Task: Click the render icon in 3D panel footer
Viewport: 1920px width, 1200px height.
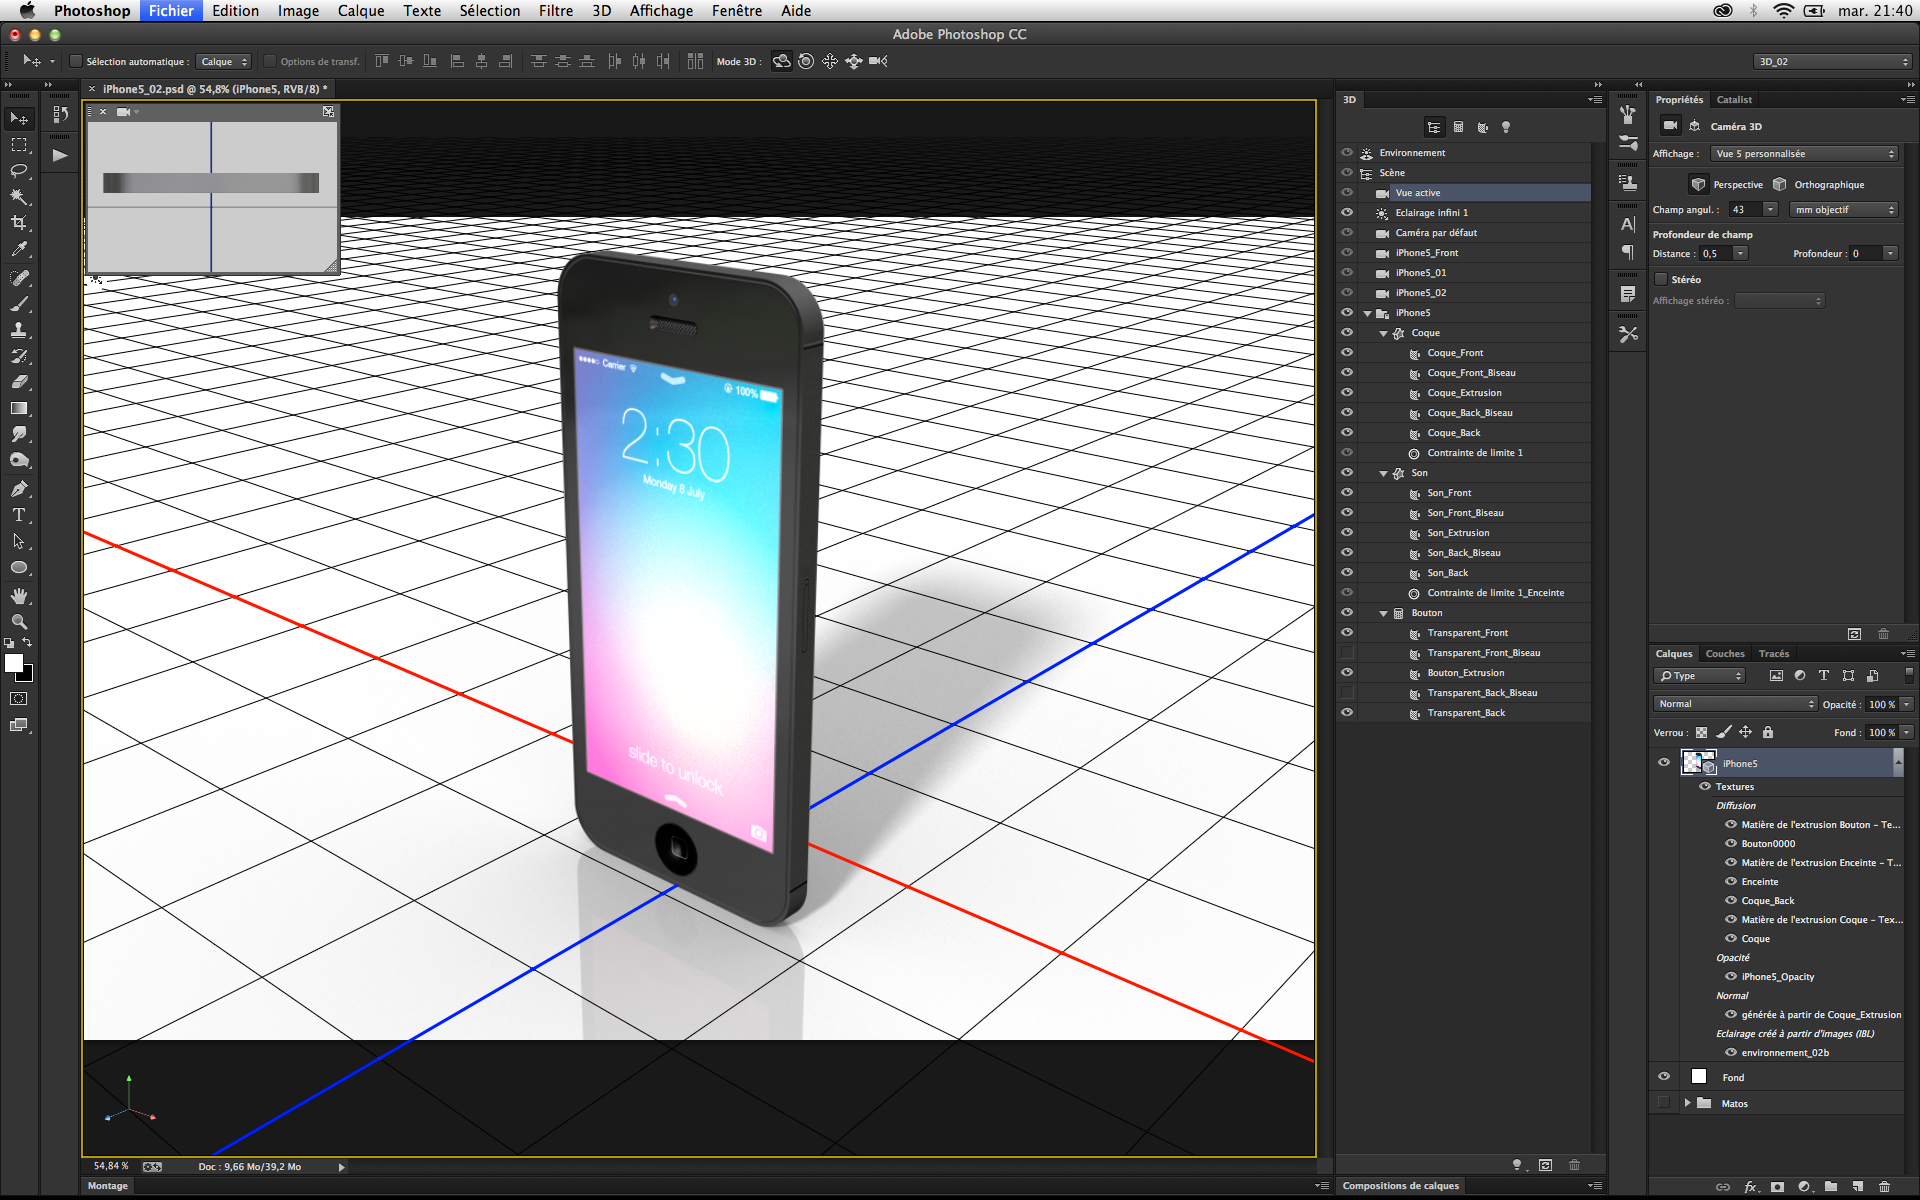Action: [x=1545, y=1165]
